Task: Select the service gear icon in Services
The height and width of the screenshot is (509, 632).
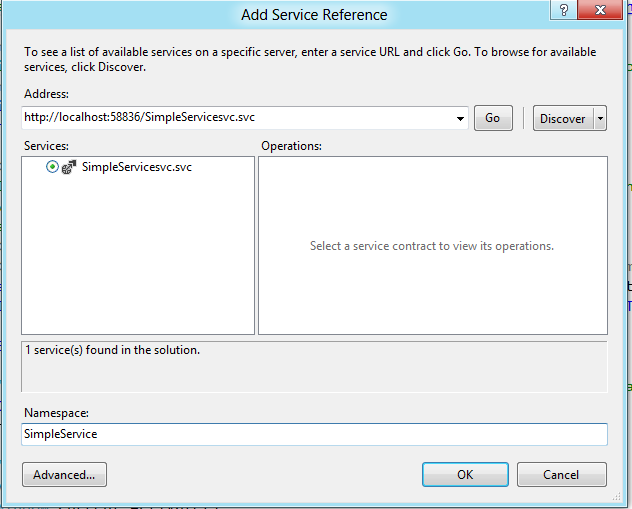Action: coord(69,168)
